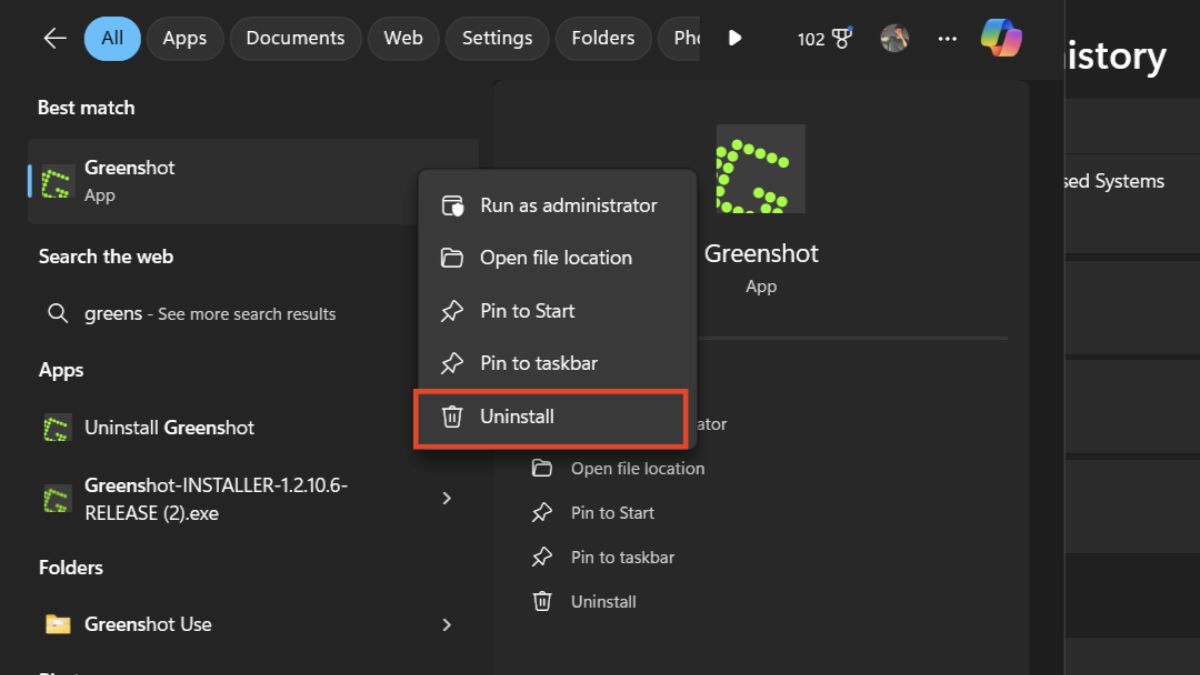The image size is (1200, 675).
Task: Choose Open file location in context menu
Action: (x=557, y=258)
